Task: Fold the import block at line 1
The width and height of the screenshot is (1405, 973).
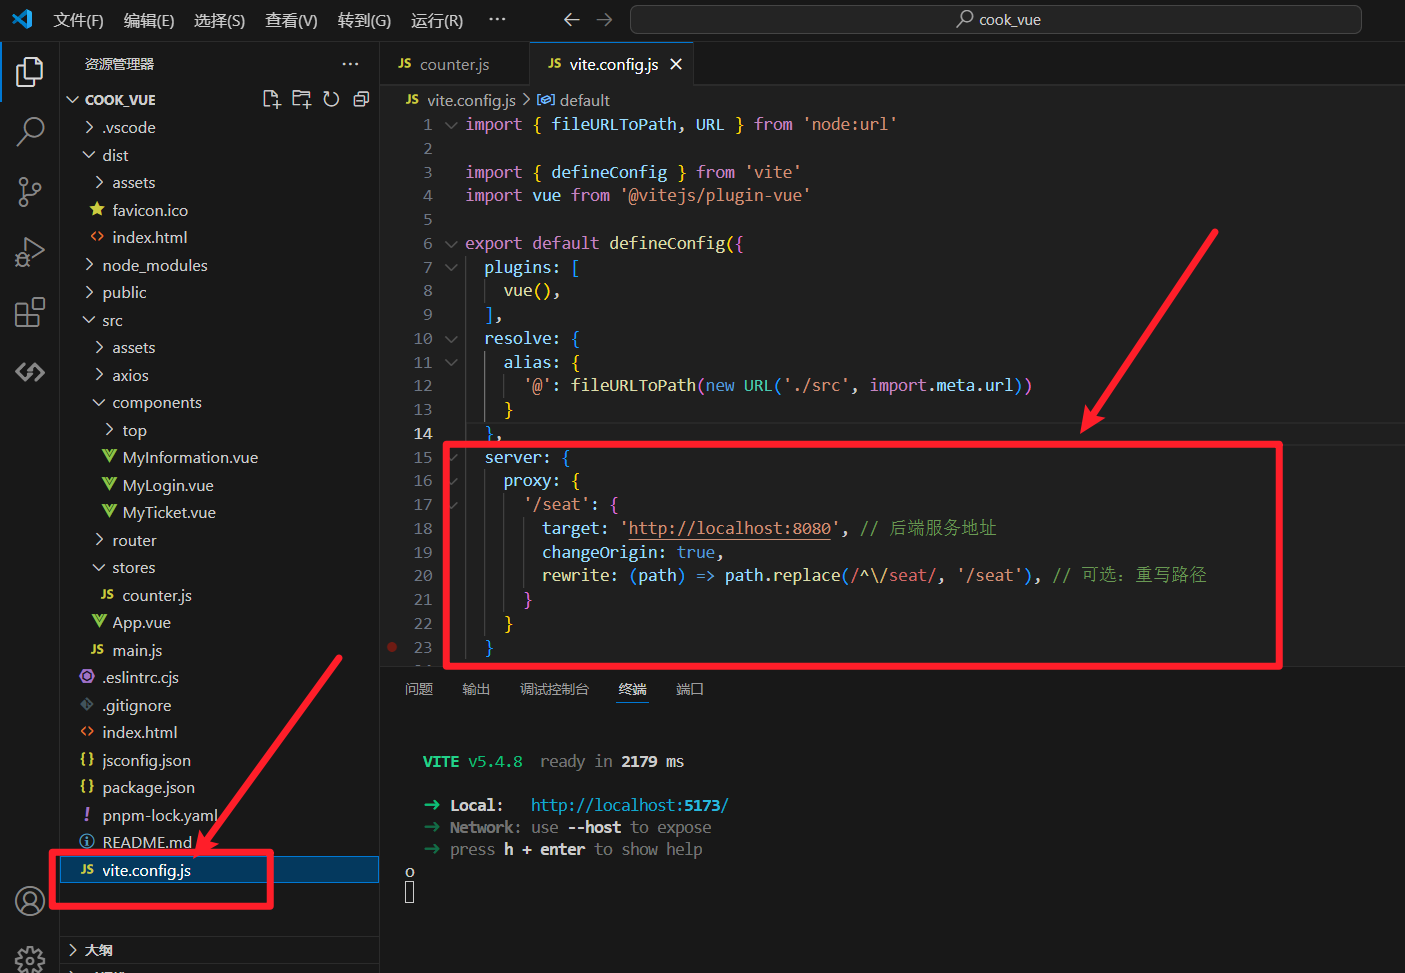Action: tap(451, 125)
